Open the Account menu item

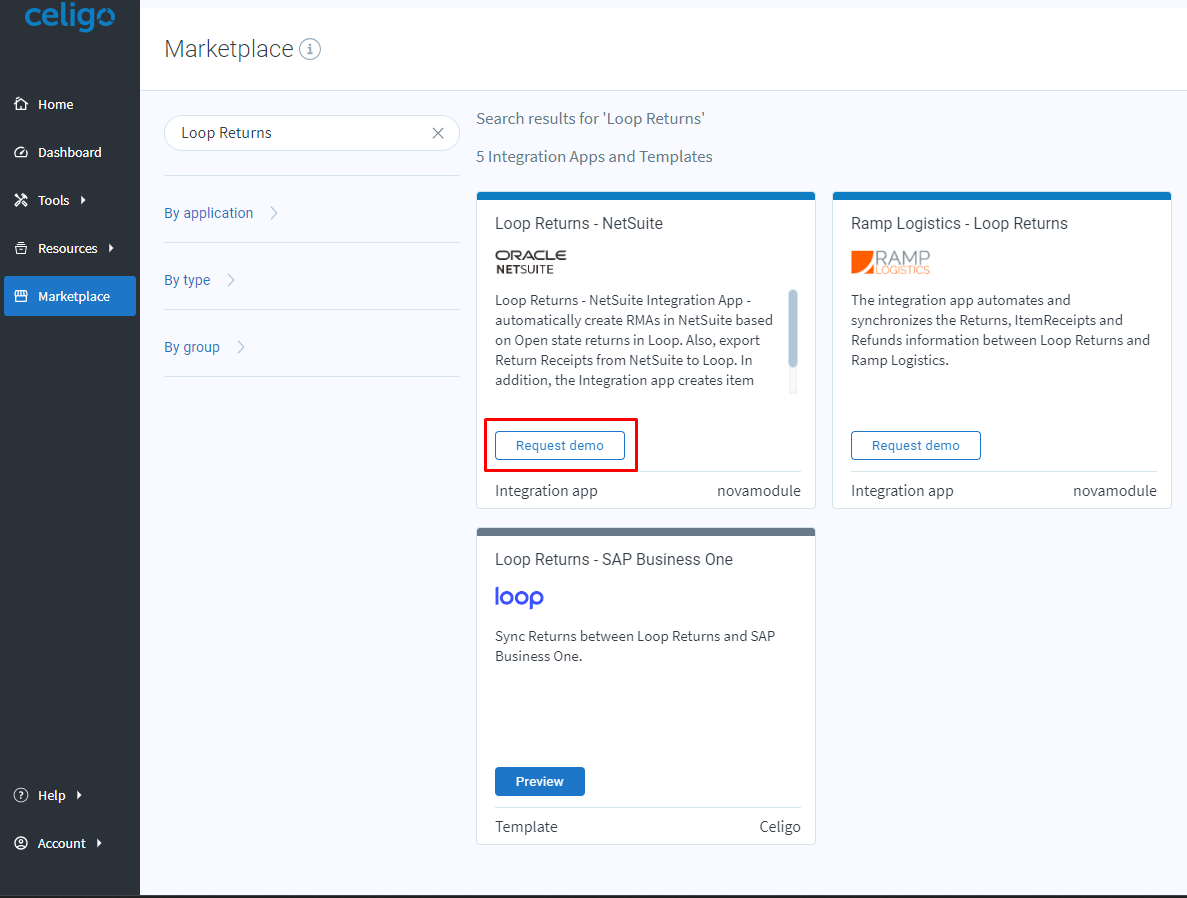tap(70, 843)
